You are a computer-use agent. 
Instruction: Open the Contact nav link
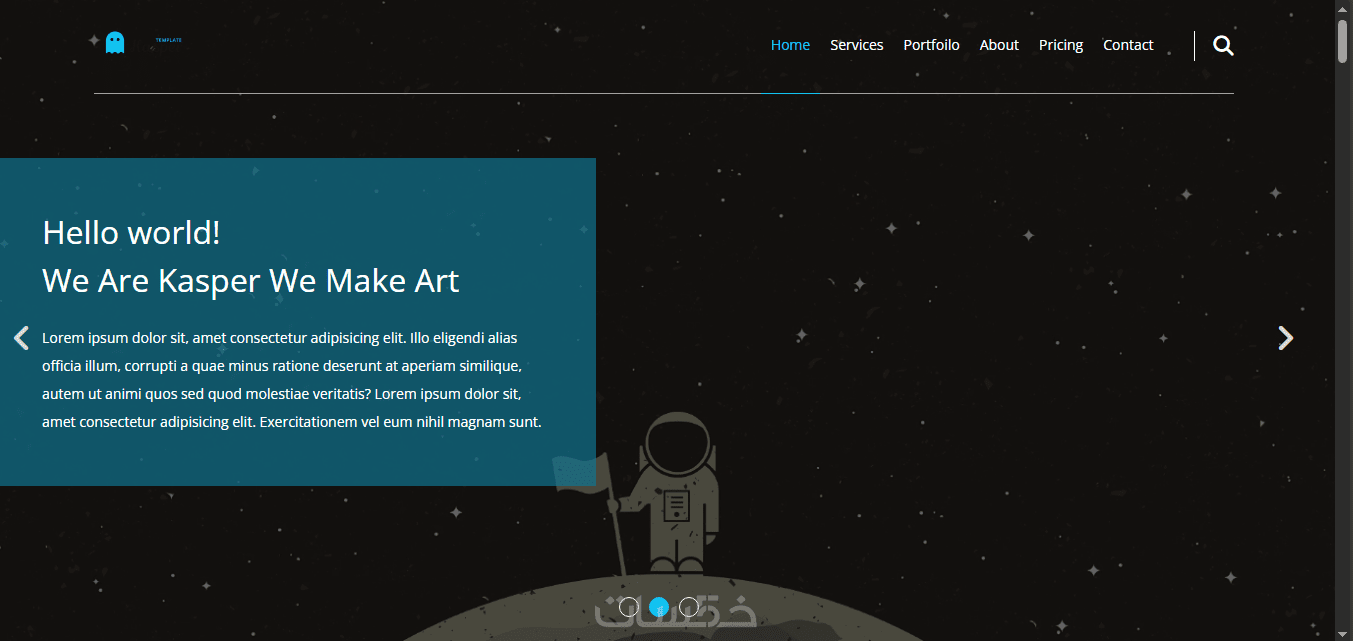tap(1128, 45)
